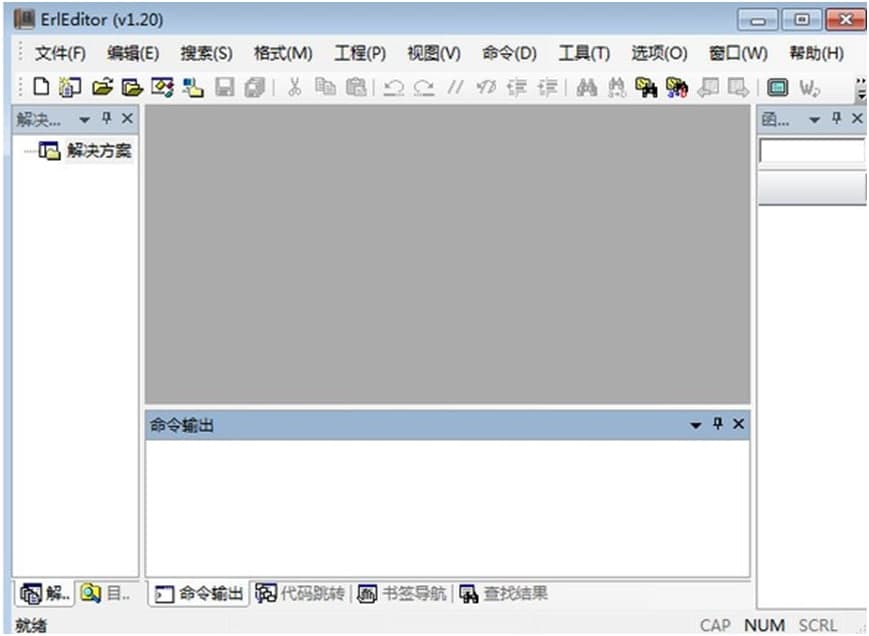869x636 pixels.
Task: Open the 解决方案 panel dropdown arrow
Action: coord(85,118)
